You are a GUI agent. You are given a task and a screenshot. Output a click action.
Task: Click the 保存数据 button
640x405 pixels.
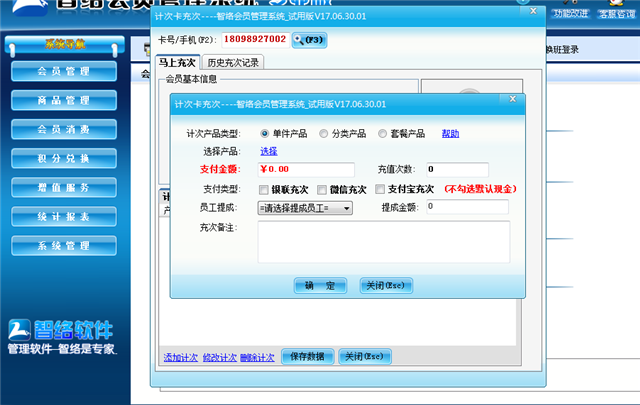point(308,356)
